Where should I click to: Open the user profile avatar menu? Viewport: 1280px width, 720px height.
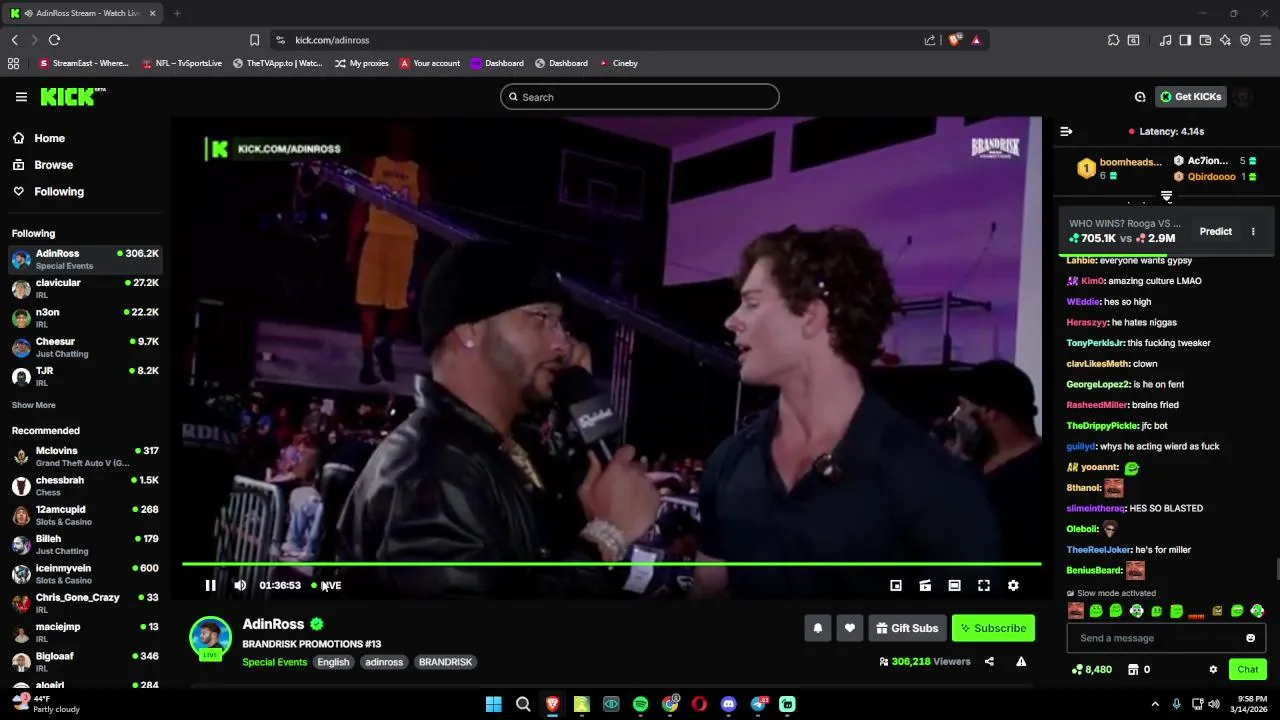tap(1243, 97)
